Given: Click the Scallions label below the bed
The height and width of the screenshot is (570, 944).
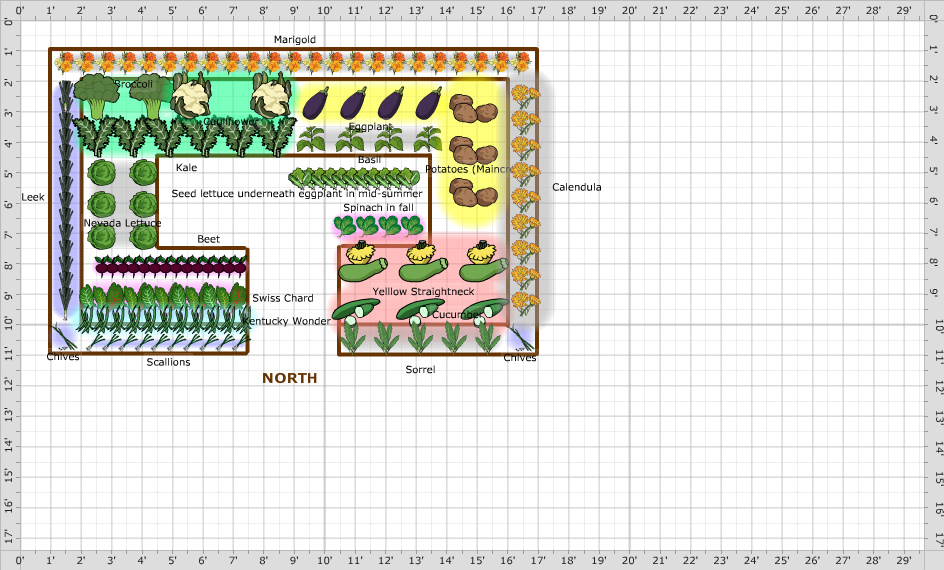Looking at the screenshot, I should (168, 362).
